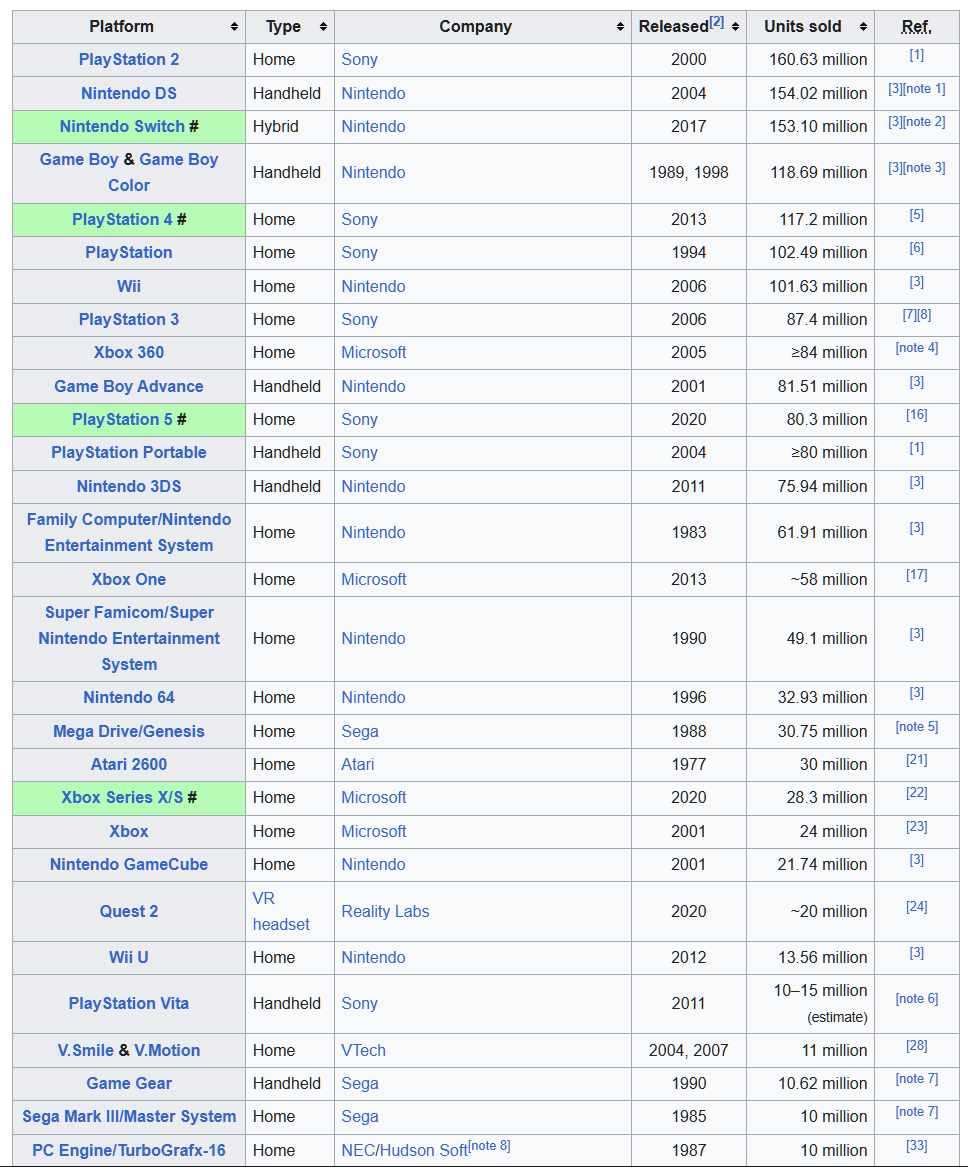This screenshot has width=968, height=1167.
Task: Open Sega Mark III/Master System link
Action: 129,1116
